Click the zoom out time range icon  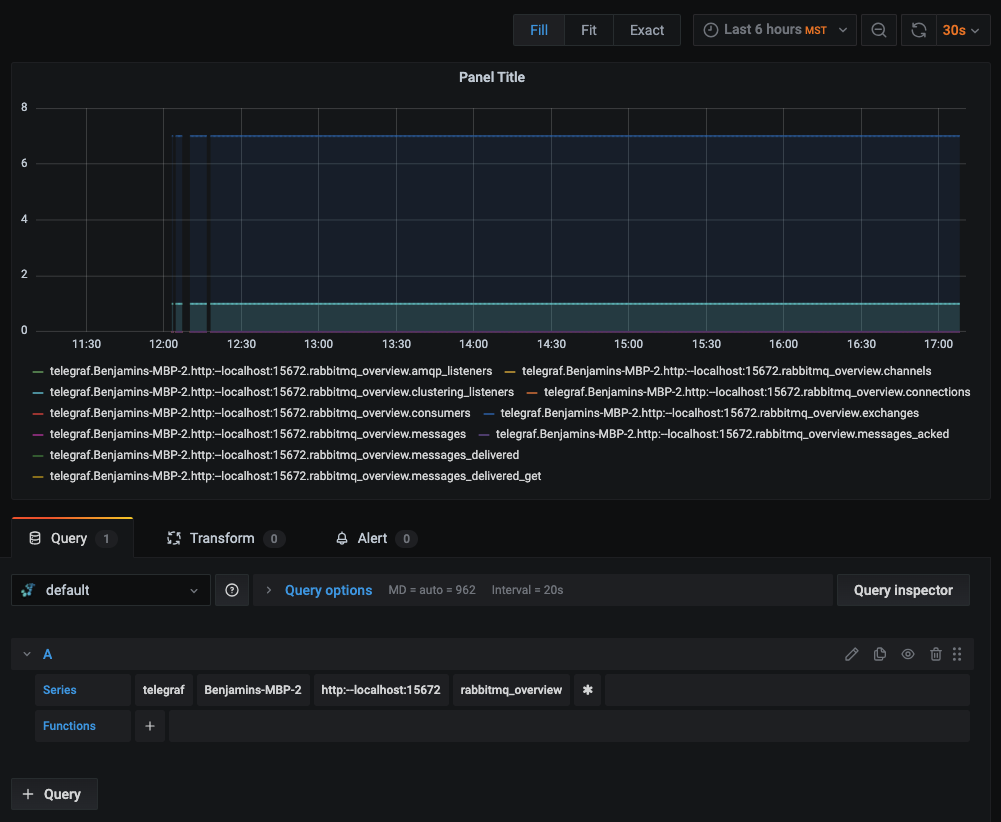point(878,30)
